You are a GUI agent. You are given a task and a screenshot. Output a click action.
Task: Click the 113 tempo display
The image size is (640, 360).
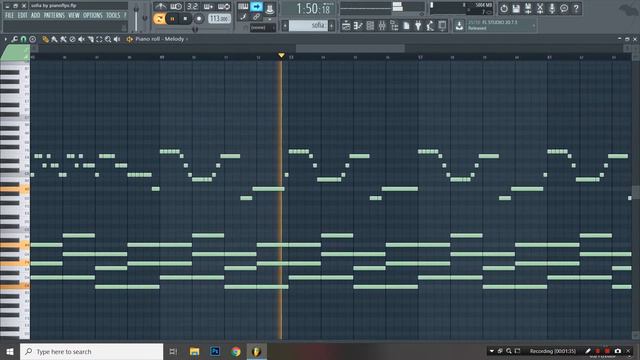coord(219,19)
